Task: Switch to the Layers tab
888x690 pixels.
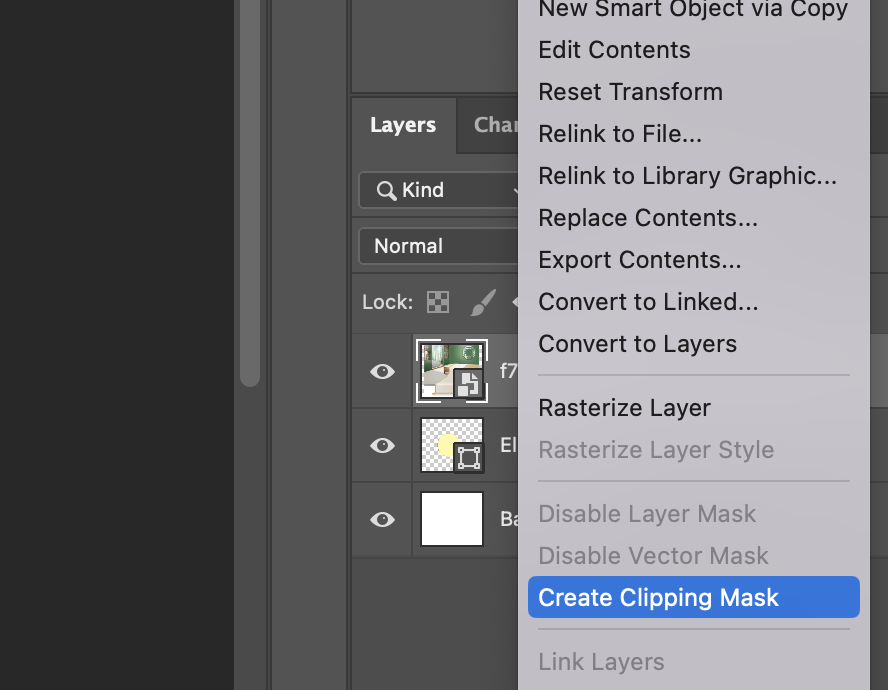Action: (403, 125)
